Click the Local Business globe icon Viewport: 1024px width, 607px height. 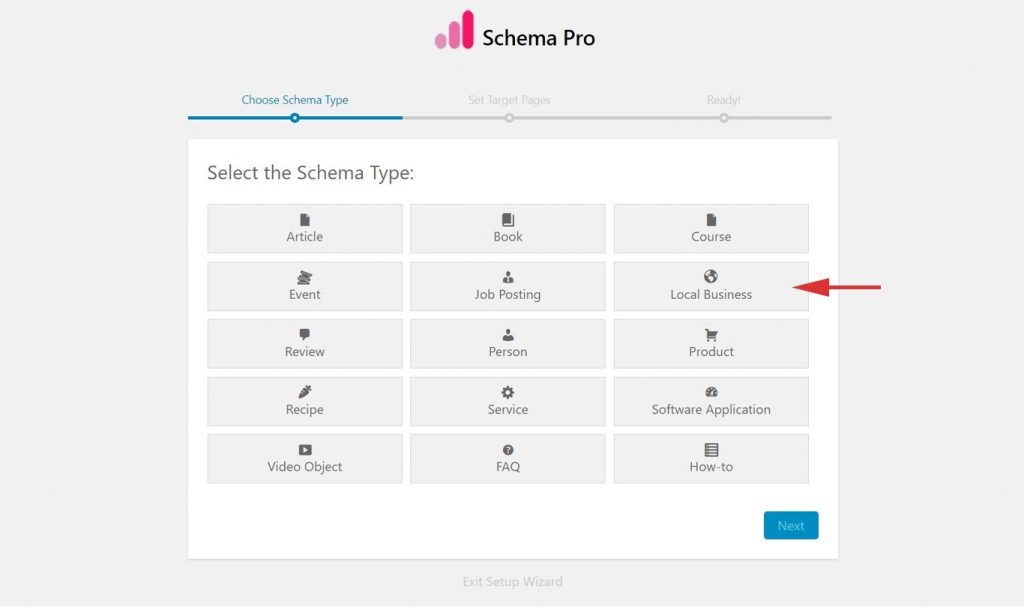(x=711, y=277)
